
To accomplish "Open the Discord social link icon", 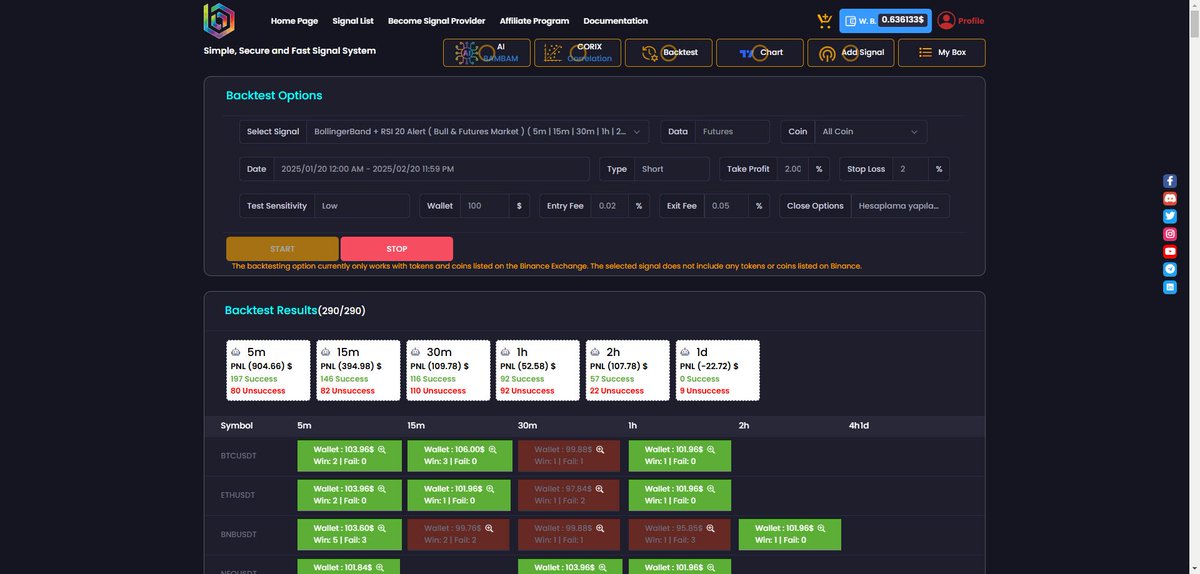I will (1170, 198).
